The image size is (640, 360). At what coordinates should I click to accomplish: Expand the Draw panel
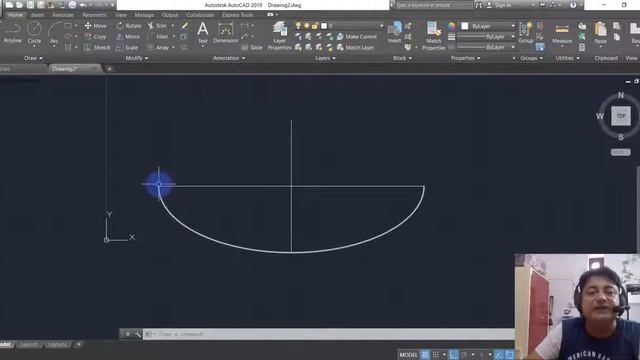tap(33, 58)
